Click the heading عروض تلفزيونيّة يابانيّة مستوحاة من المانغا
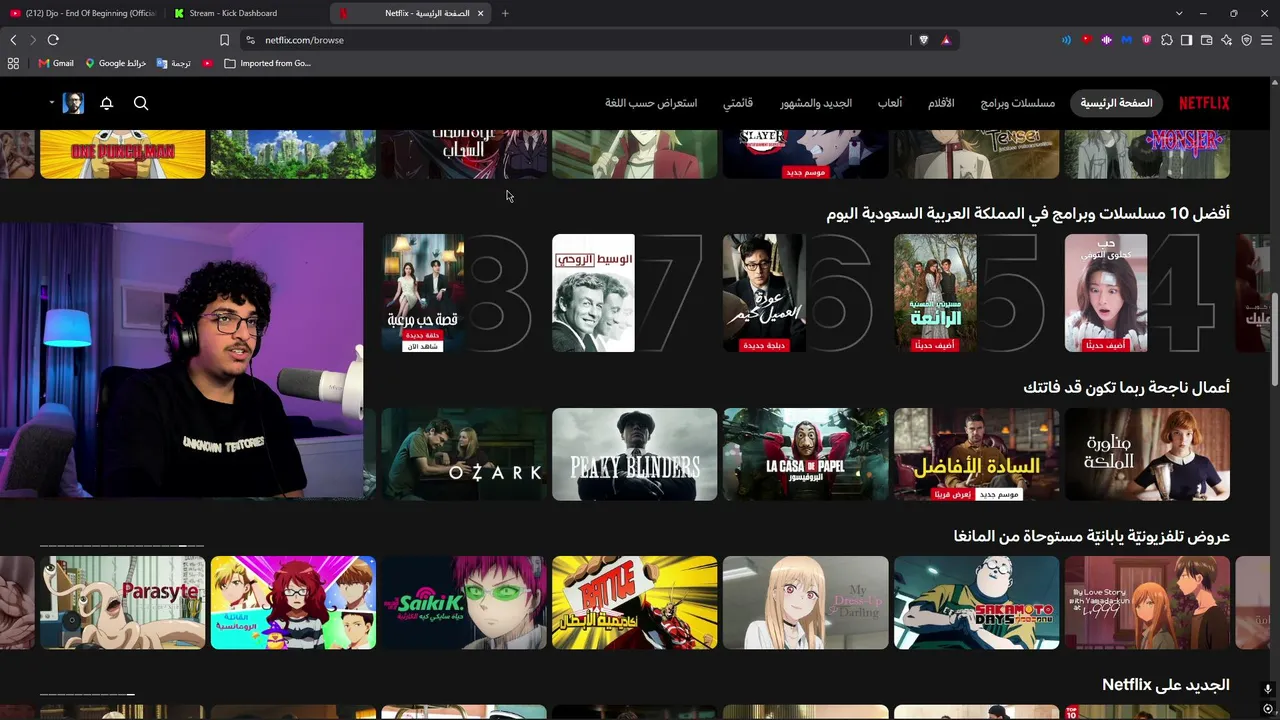Screen dimensions: 1280x720 click(1092, 536)
